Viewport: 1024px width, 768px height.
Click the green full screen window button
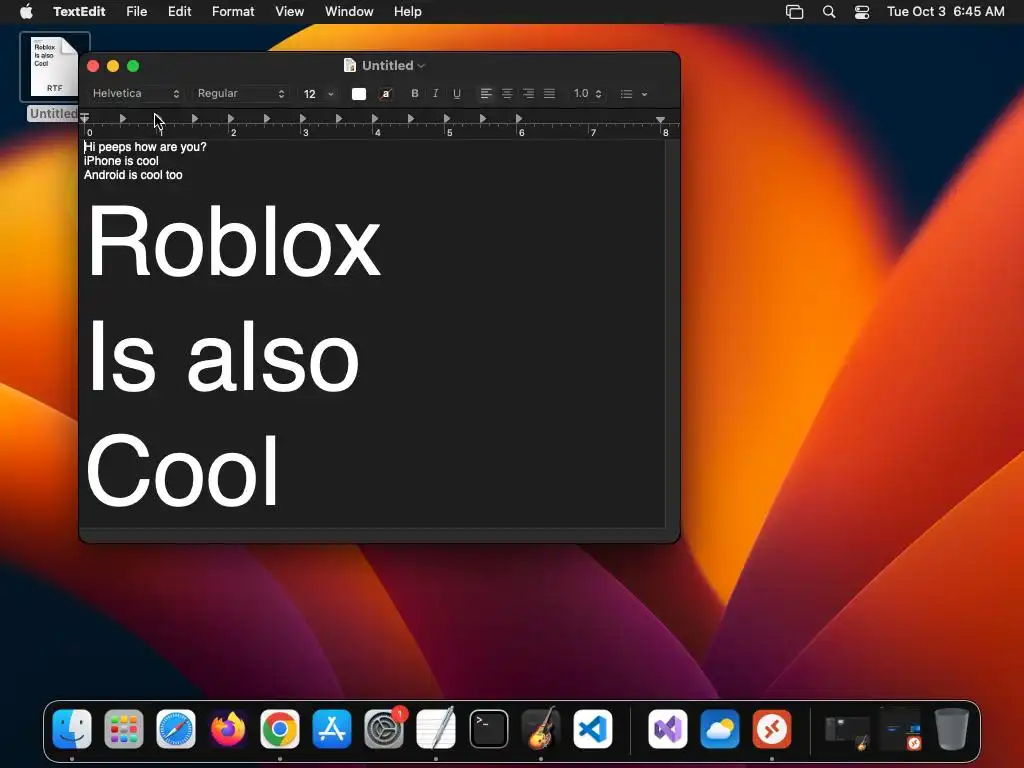tap(133, 66)
